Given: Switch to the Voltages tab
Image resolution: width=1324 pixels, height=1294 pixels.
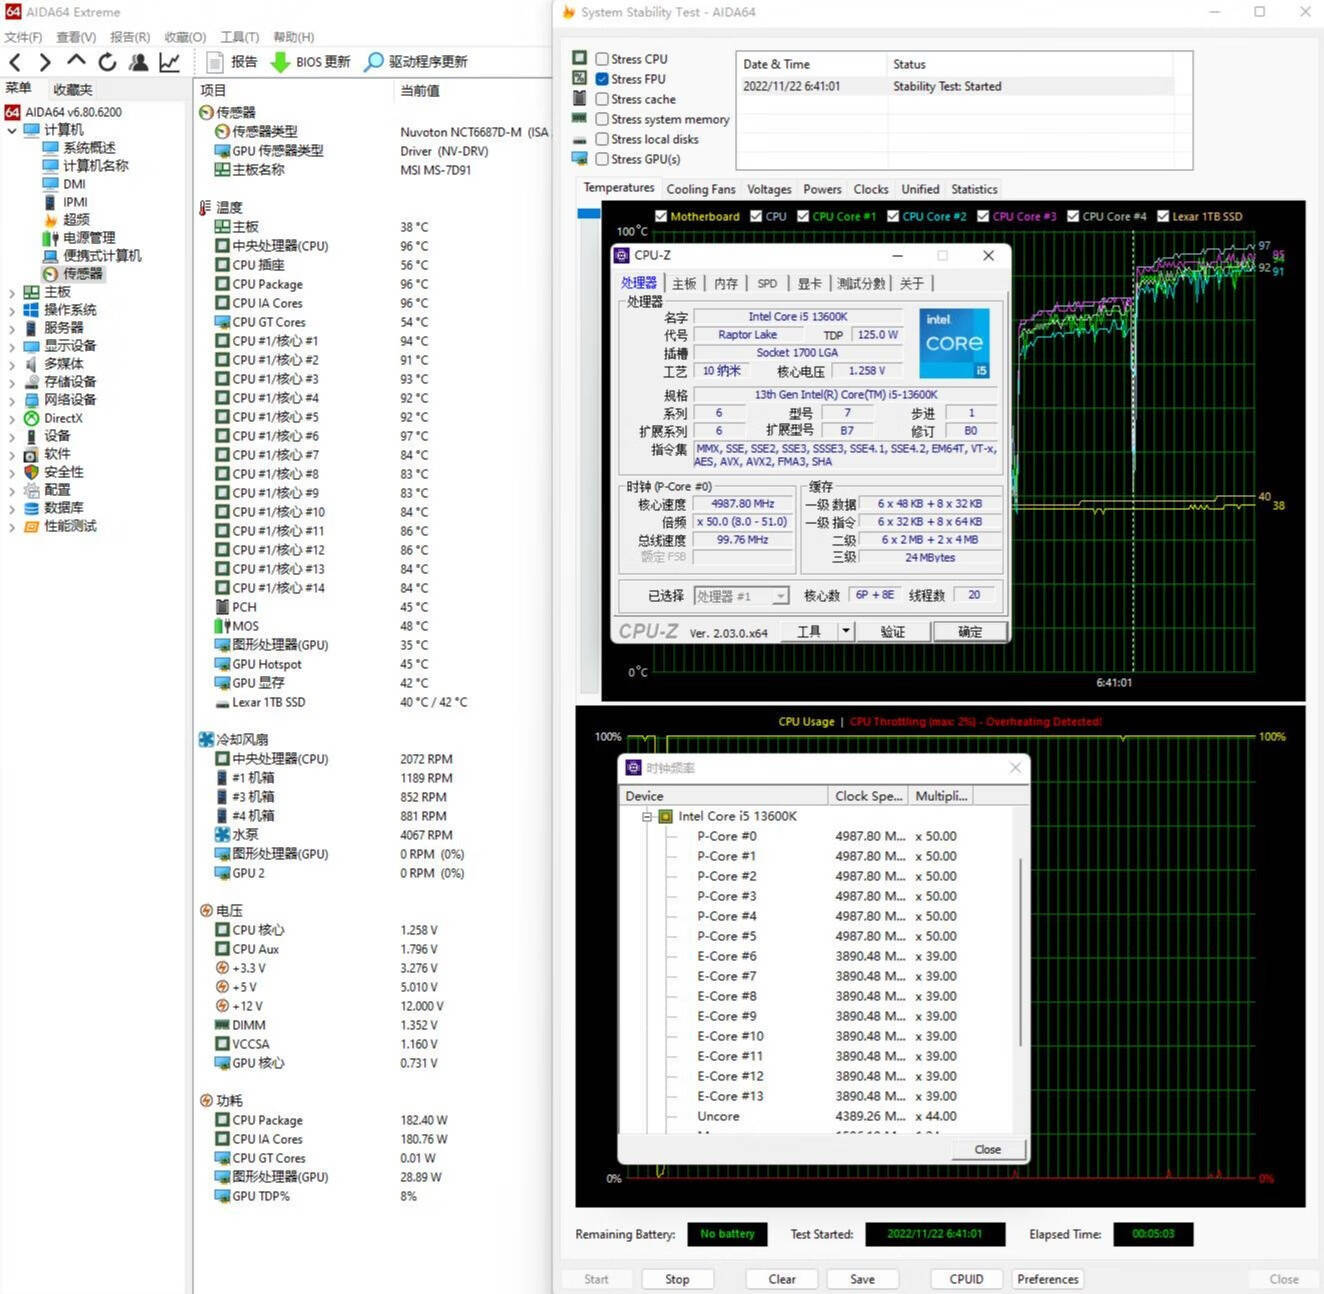Looking at the screenshot, I should pyautogui.click(x=769, y=189).
